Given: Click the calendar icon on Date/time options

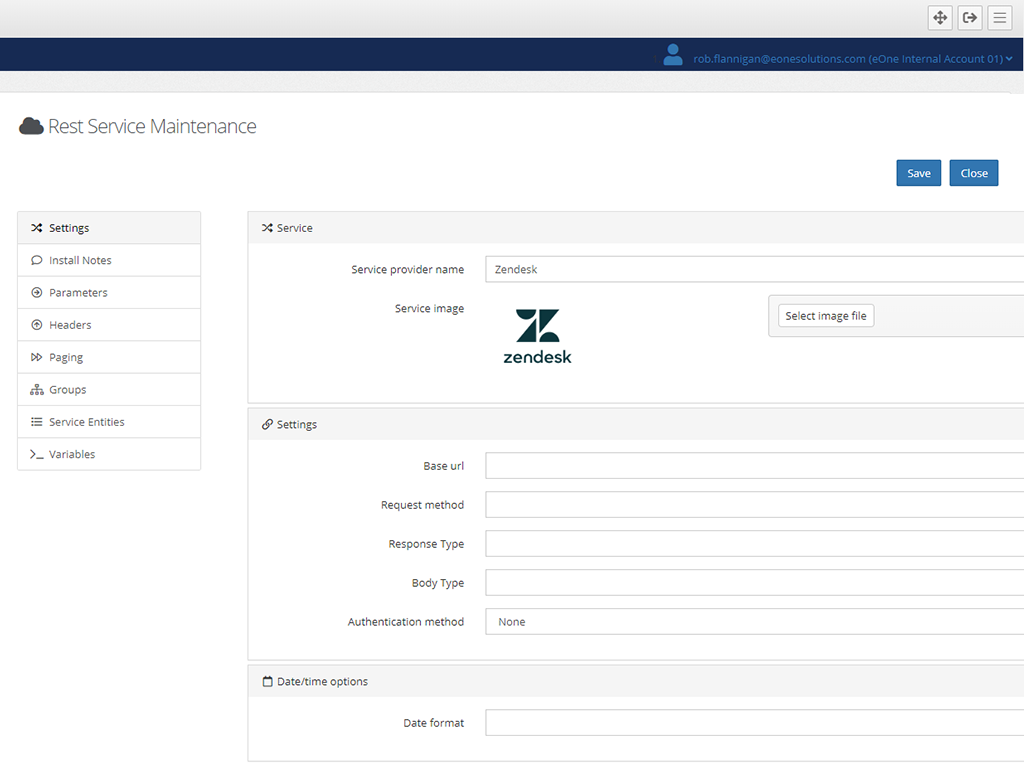Looking at the screenshot, I should pos(266,681).
